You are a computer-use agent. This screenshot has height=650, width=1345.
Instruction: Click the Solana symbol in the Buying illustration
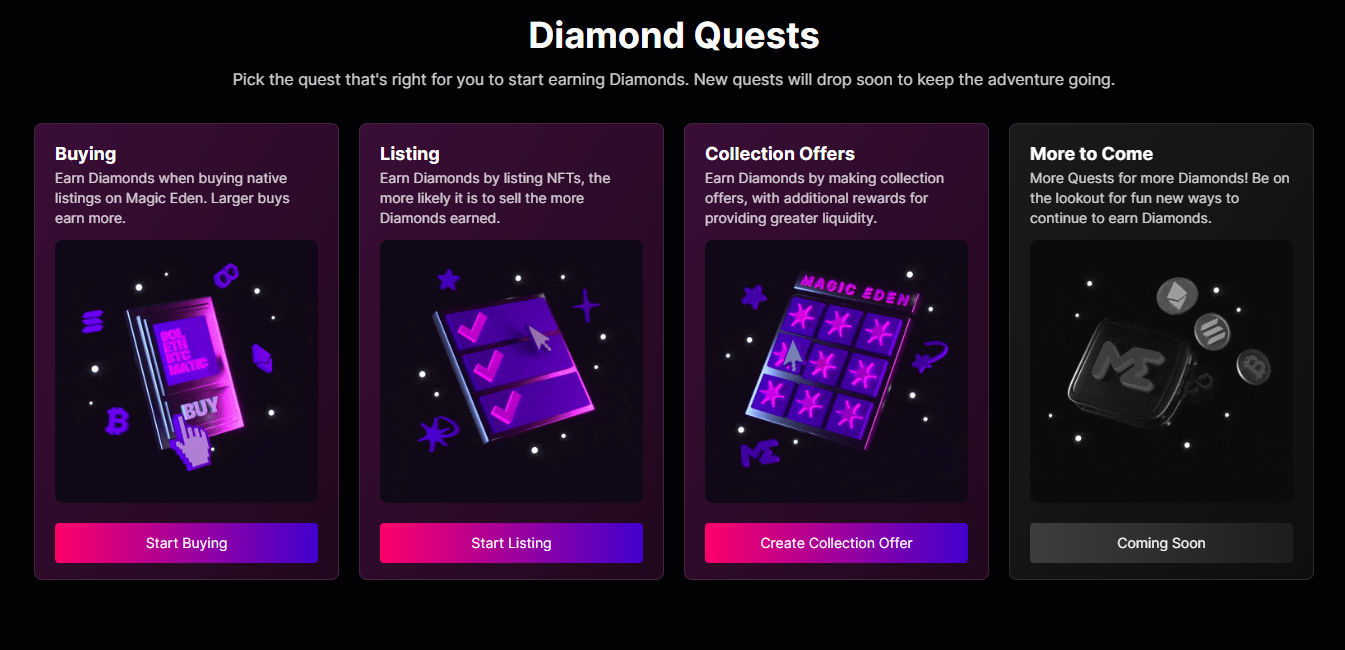tap(95, 323)
